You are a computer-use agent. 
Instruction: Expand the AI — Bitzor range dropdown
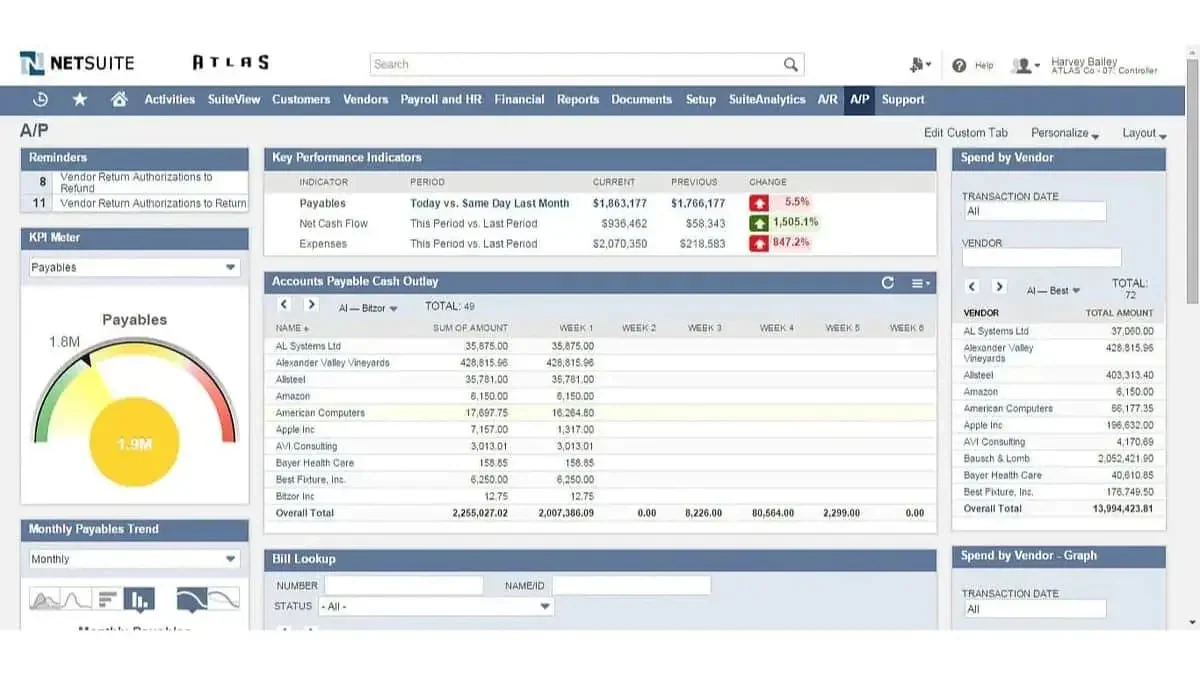368,308
